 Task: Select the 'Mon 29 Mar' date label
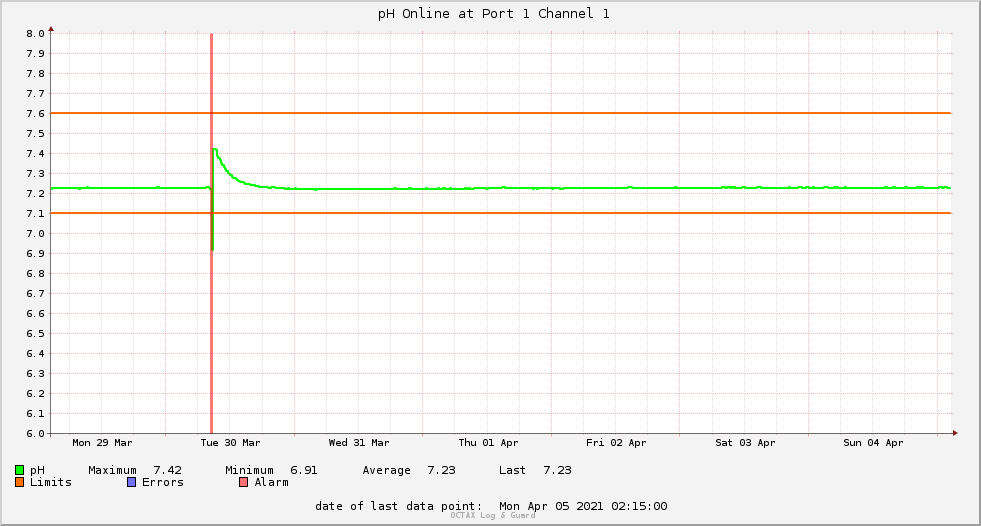coord(102,443)
